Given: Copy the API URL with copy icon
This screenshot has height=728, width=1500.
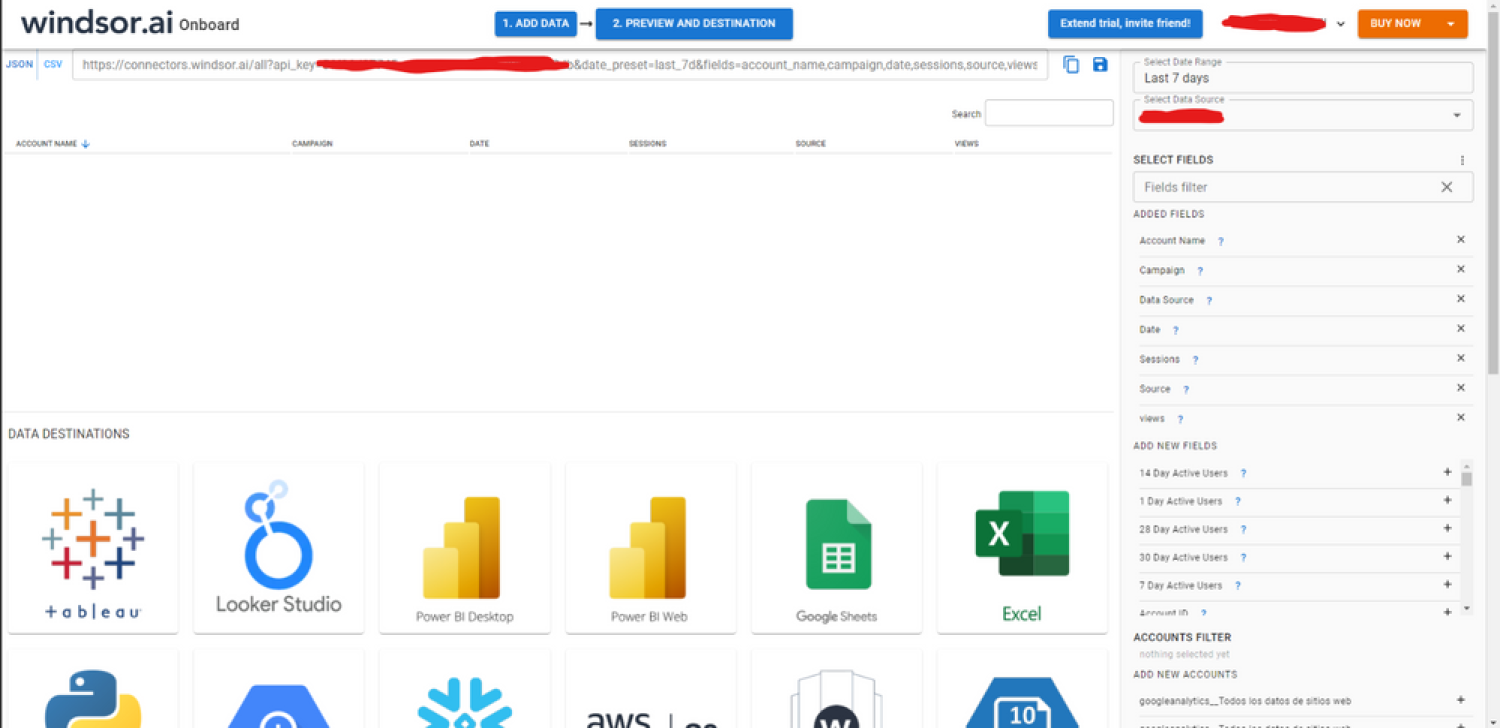Looking at the screenshot, I should 1071,65.
